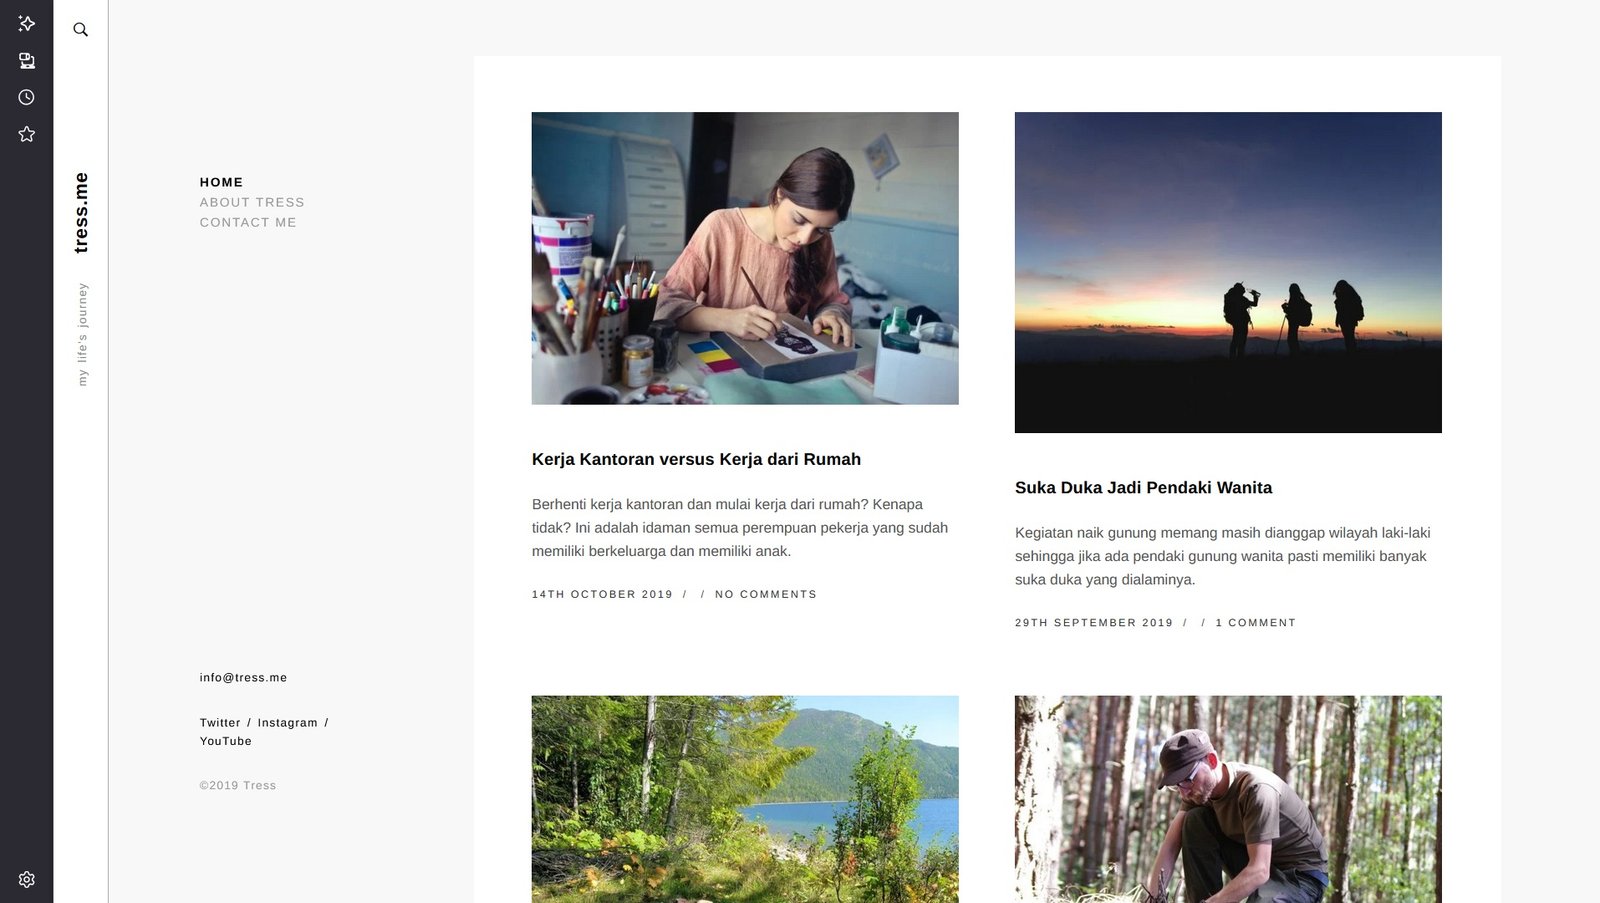Open the CONTACT ME page

point(248,222)
